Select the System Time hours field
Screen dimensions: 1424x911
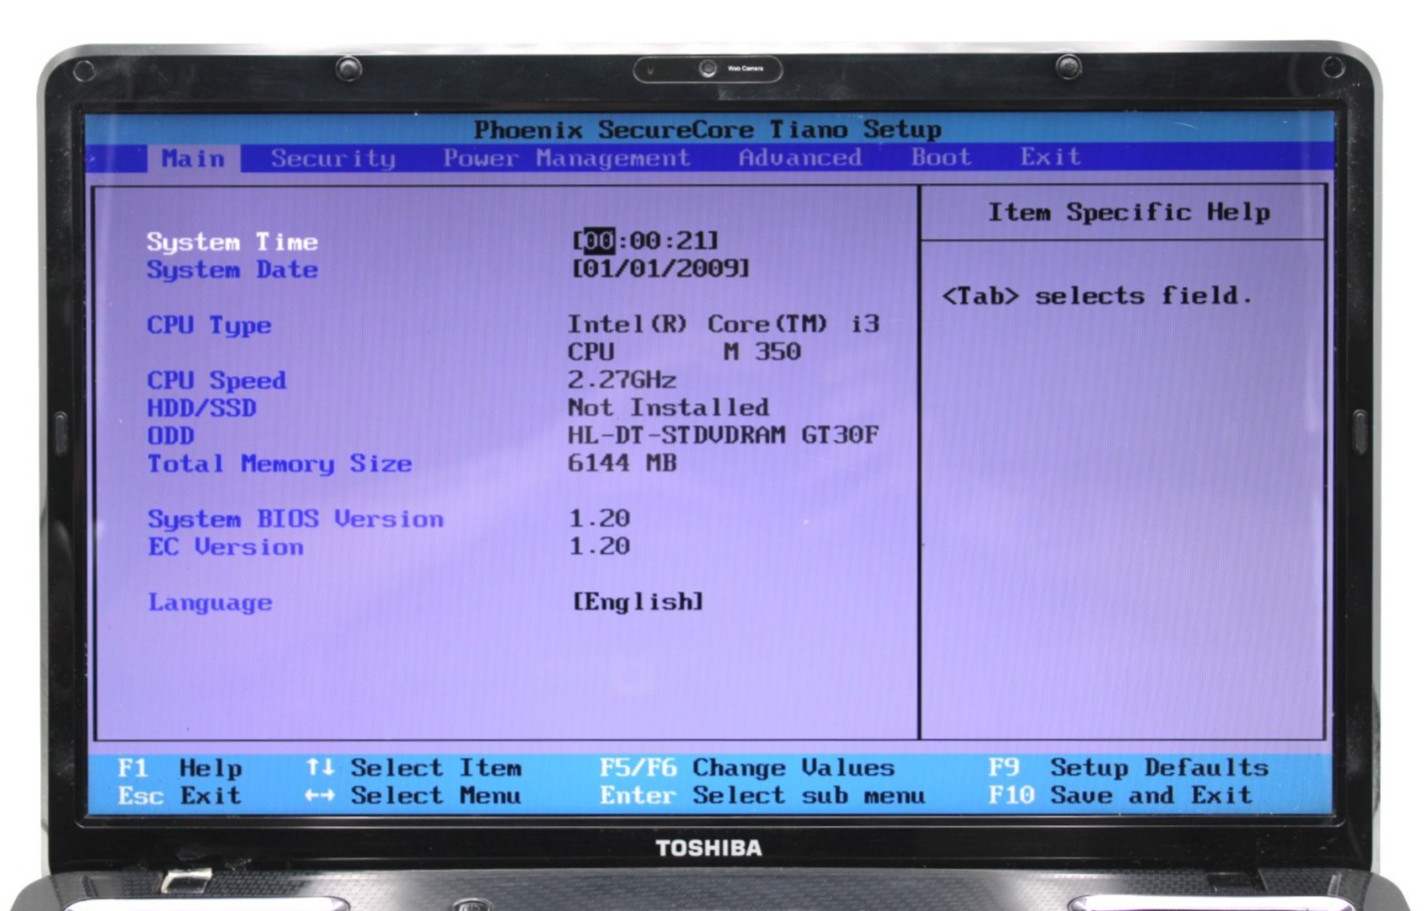coord(598,240)
